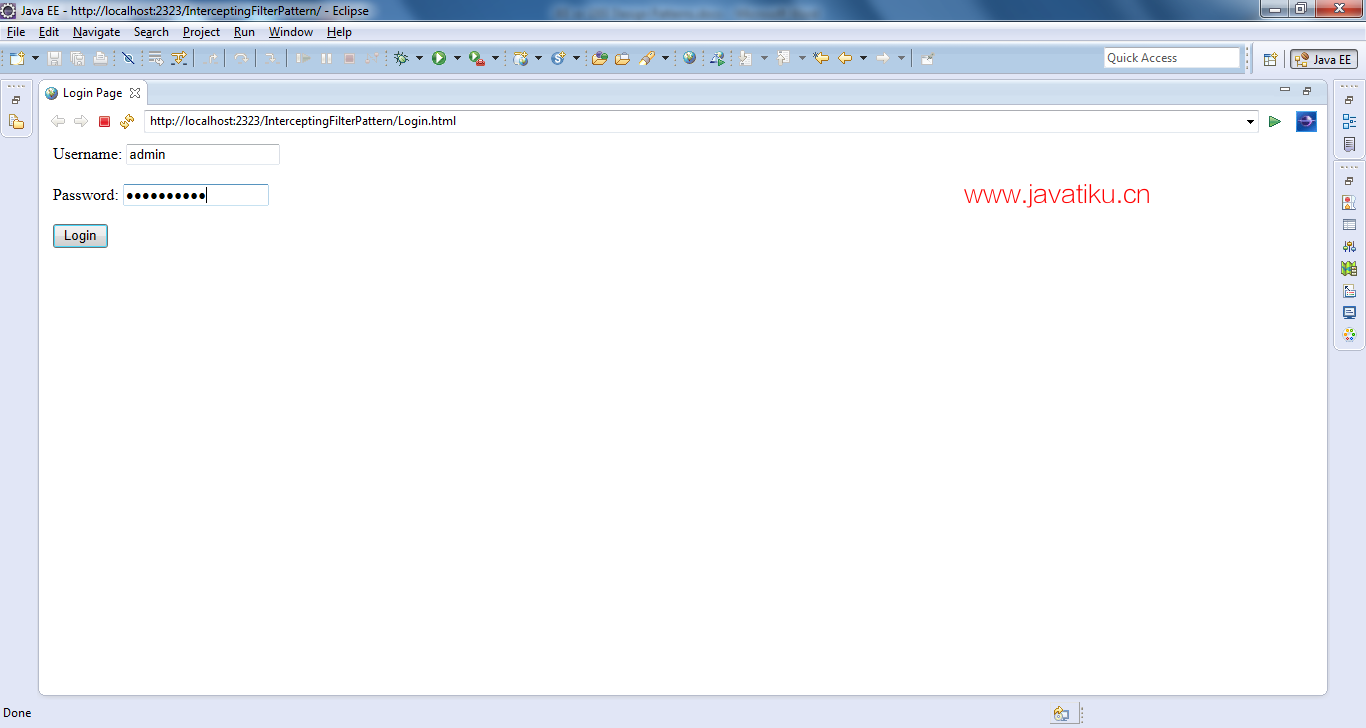Image resolution: width=1366 pixels, height=728 pixels.
Task: Run the application with green play icon
Action: pyautogui.click(x=439, y=58)
